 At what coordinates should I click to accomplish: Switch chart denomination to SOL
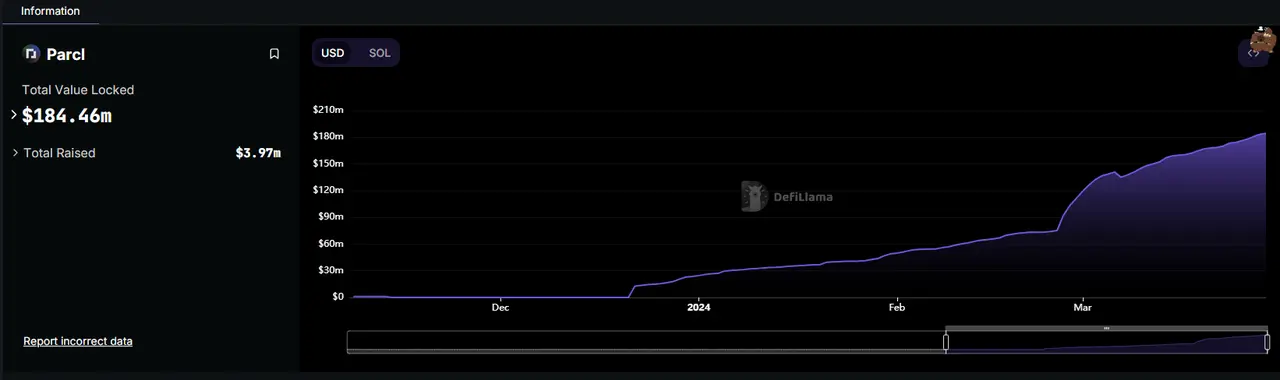click(380, 53)
